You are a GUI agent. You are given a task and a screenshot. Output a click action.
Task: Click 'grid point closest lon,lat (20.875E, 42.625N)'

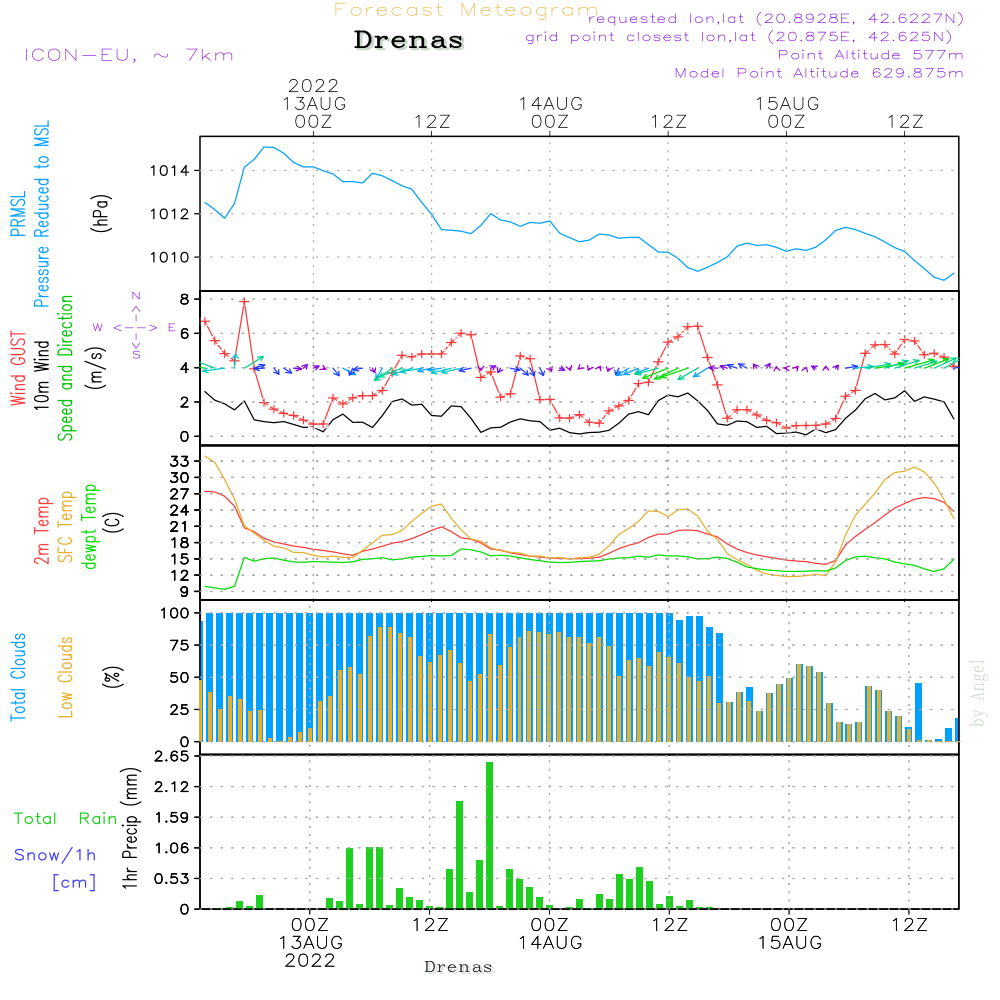739,37
